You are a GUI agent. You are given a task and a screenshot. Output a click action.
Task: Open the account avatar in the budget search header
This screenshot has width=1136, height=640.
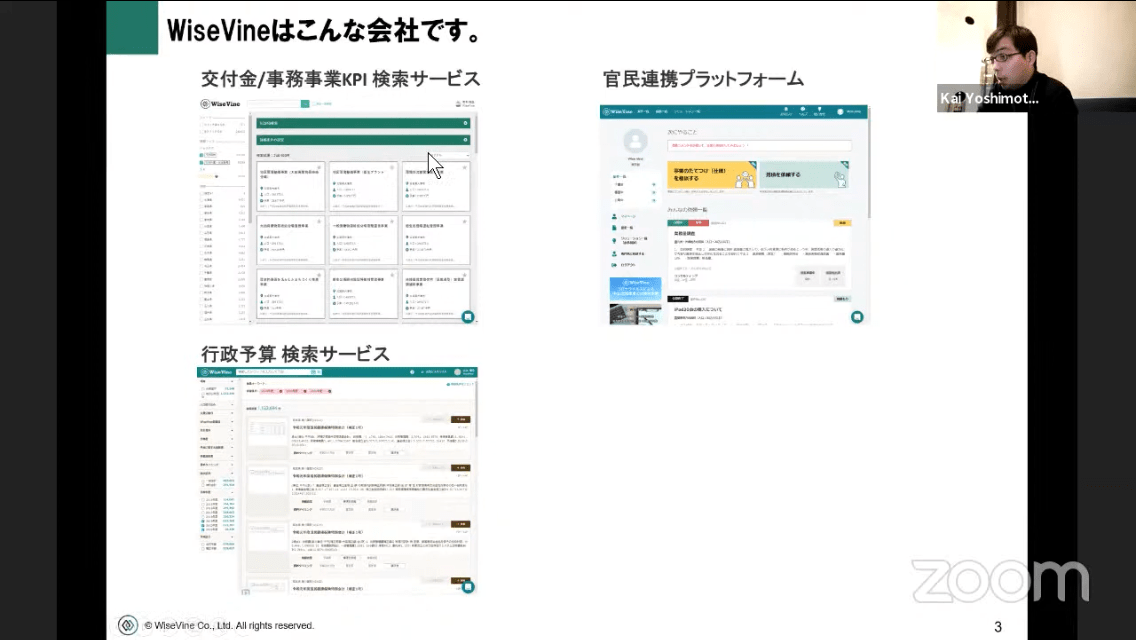click(457, 372)
